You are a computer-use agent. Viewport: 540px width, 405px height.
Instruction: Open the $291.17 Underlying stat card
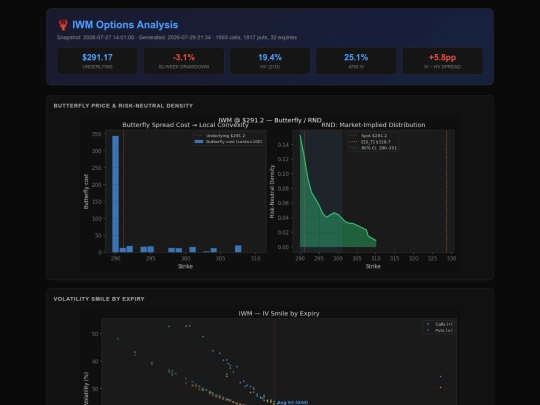97,61
